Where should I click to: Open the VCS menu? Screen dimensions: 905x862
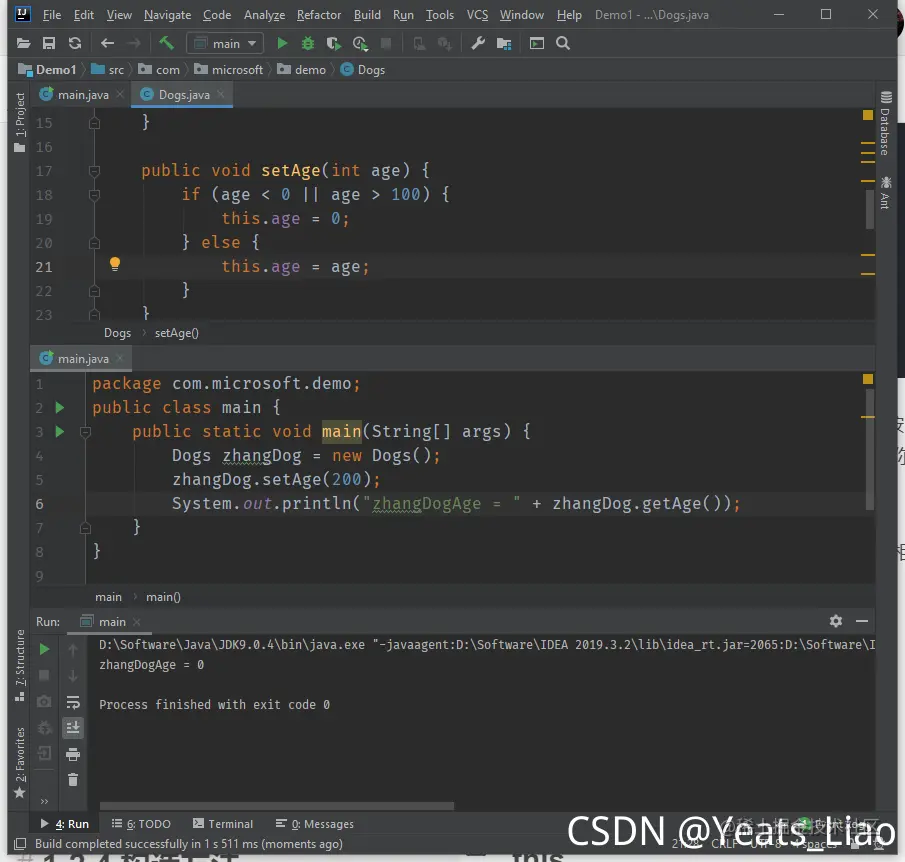tap(477, 15)
